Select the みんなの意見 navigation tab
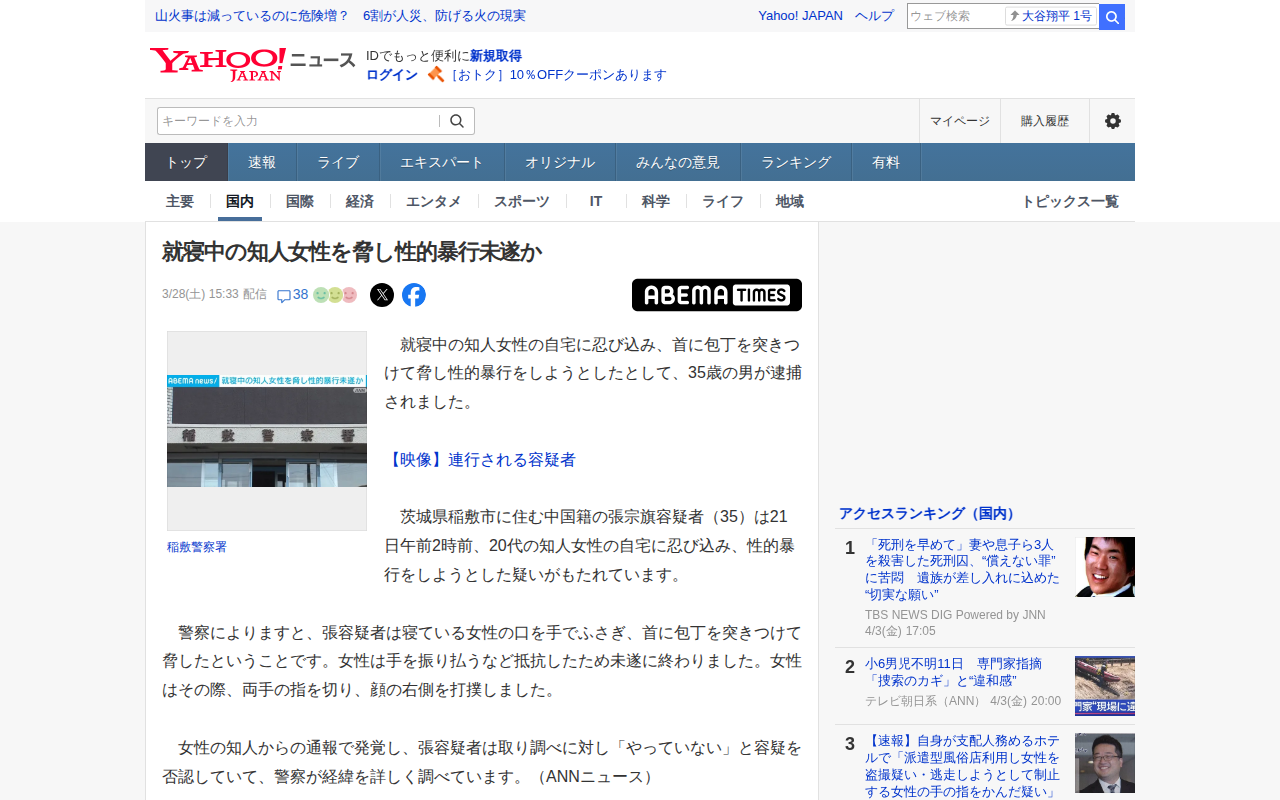The image size is (1280, 800). pyautogui.click(x=678, y=162)
